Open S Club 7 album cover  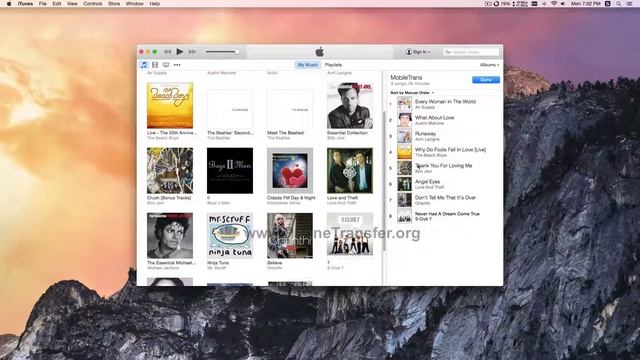click(x=350, y=234)
